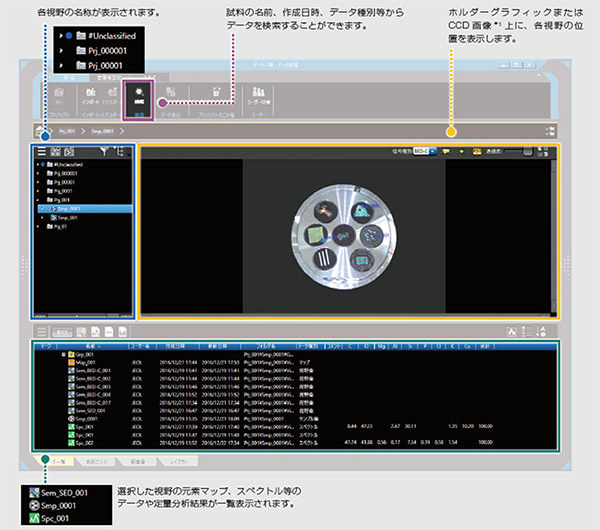Expand the #Unclassified folder

click(x=38, y=164)
